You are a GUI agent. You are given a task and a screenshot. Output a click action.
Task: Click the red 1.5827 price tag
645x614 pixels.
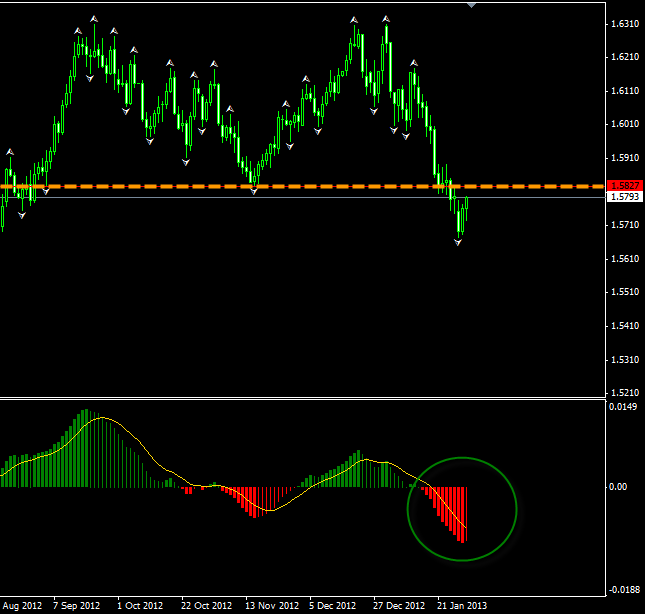pyautogui.click(x=625, y=185)
